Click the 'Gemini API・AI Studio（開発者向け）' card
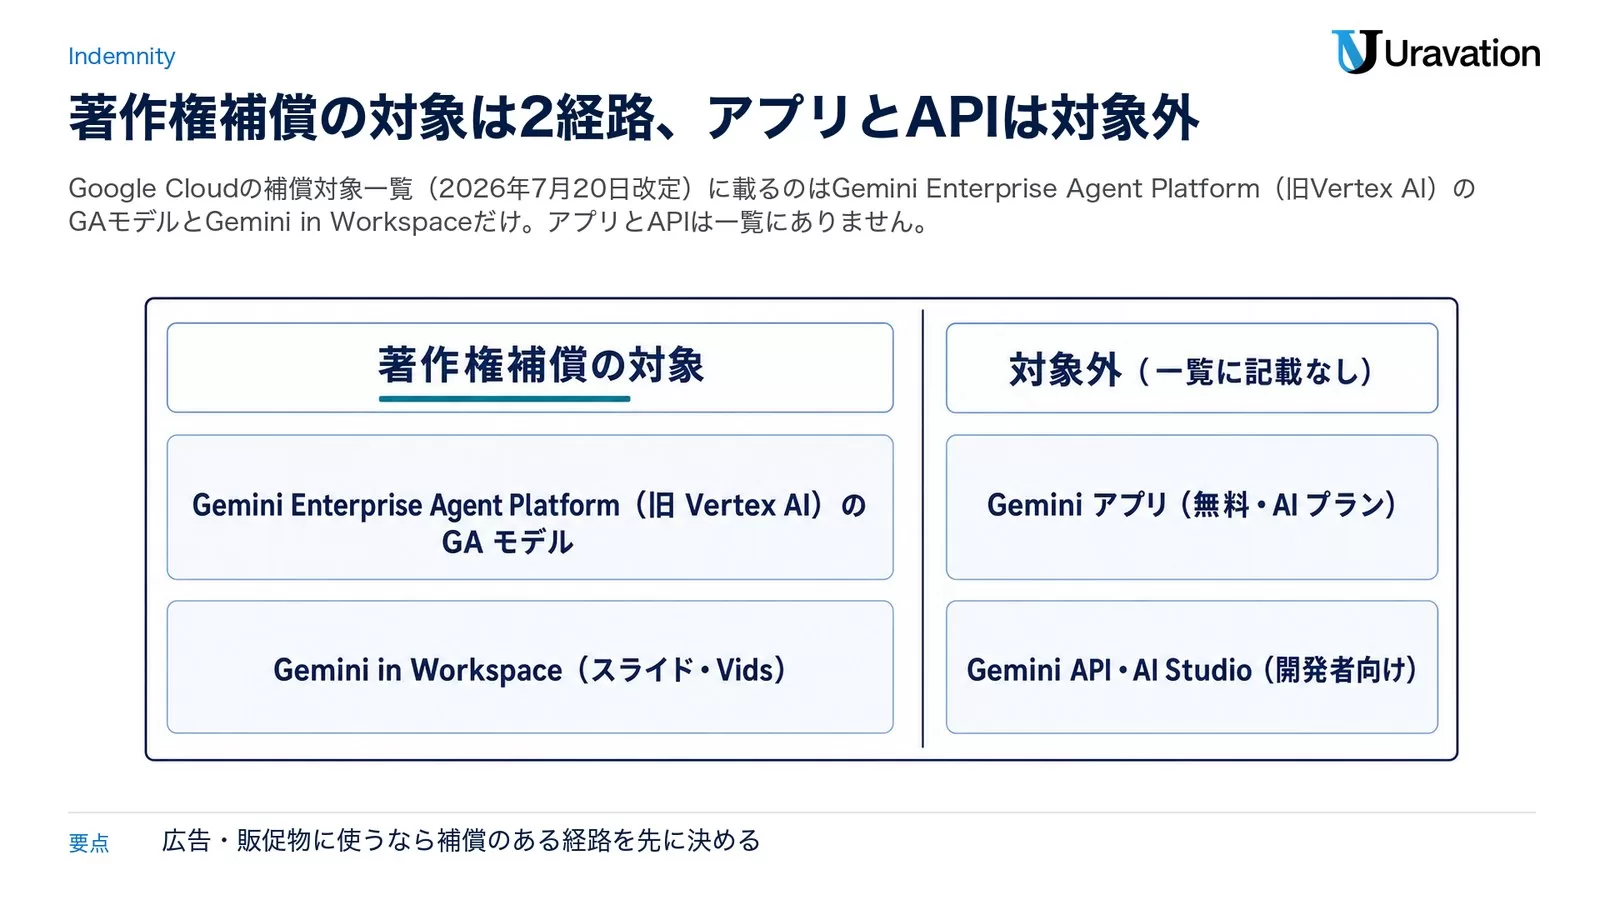Viewport: 1600px width, 900px height. pyautogui.click(x=1192, y=667)
